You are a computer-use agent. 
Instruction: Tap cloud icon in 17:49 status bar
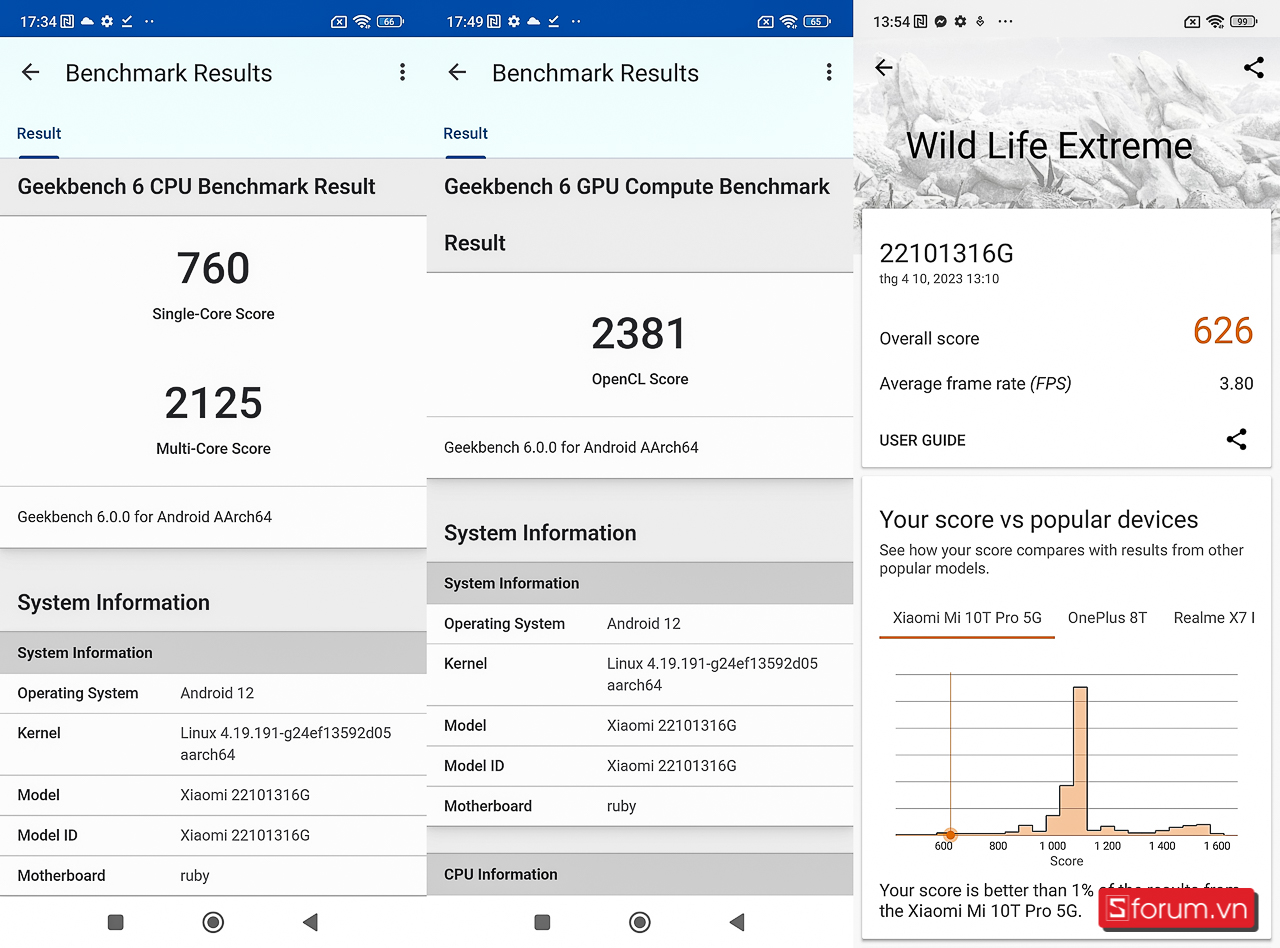point(533,21)
